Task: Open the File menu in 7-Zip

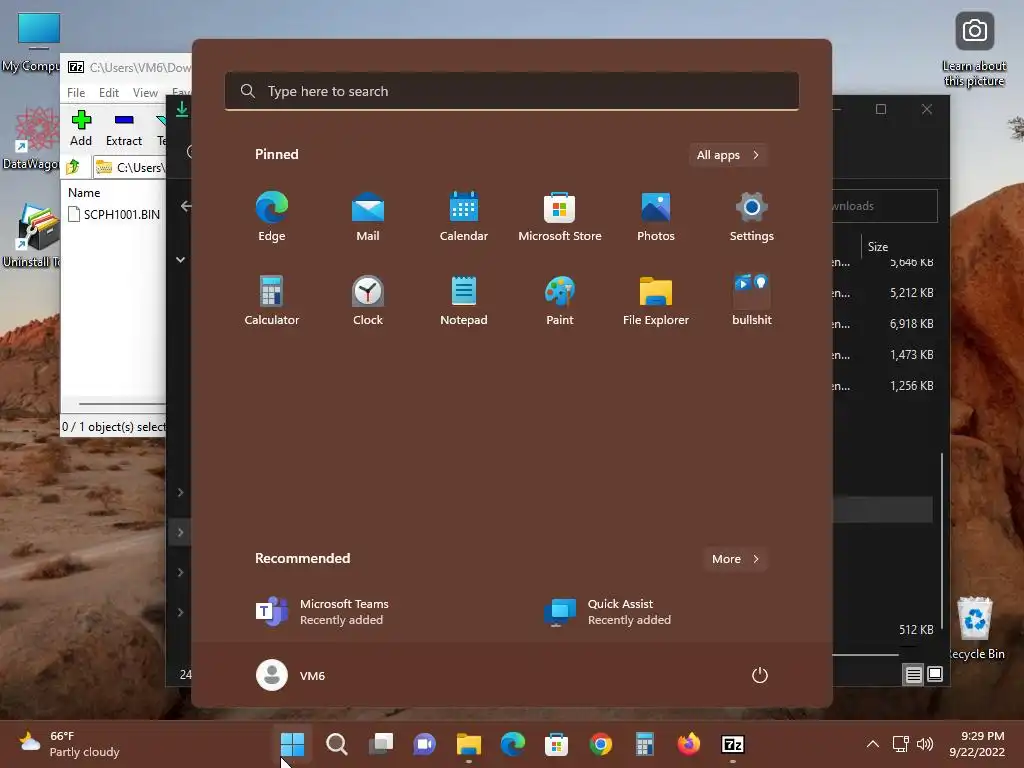Action: (76, 93)
